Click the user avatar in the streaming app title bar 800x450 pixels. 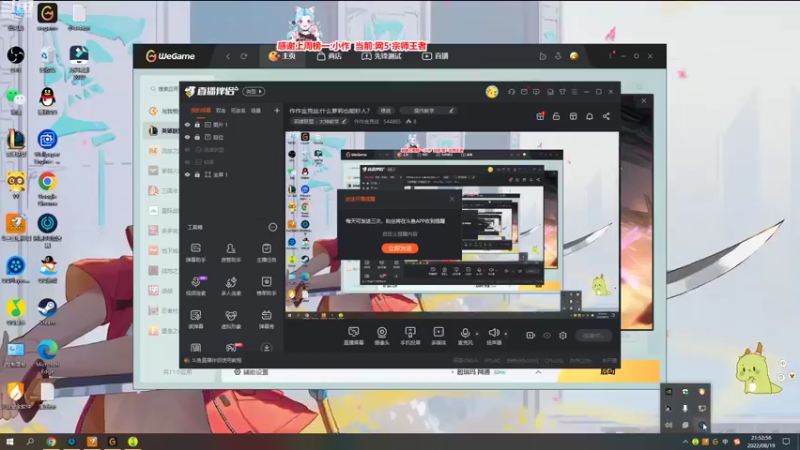(492, 92)
